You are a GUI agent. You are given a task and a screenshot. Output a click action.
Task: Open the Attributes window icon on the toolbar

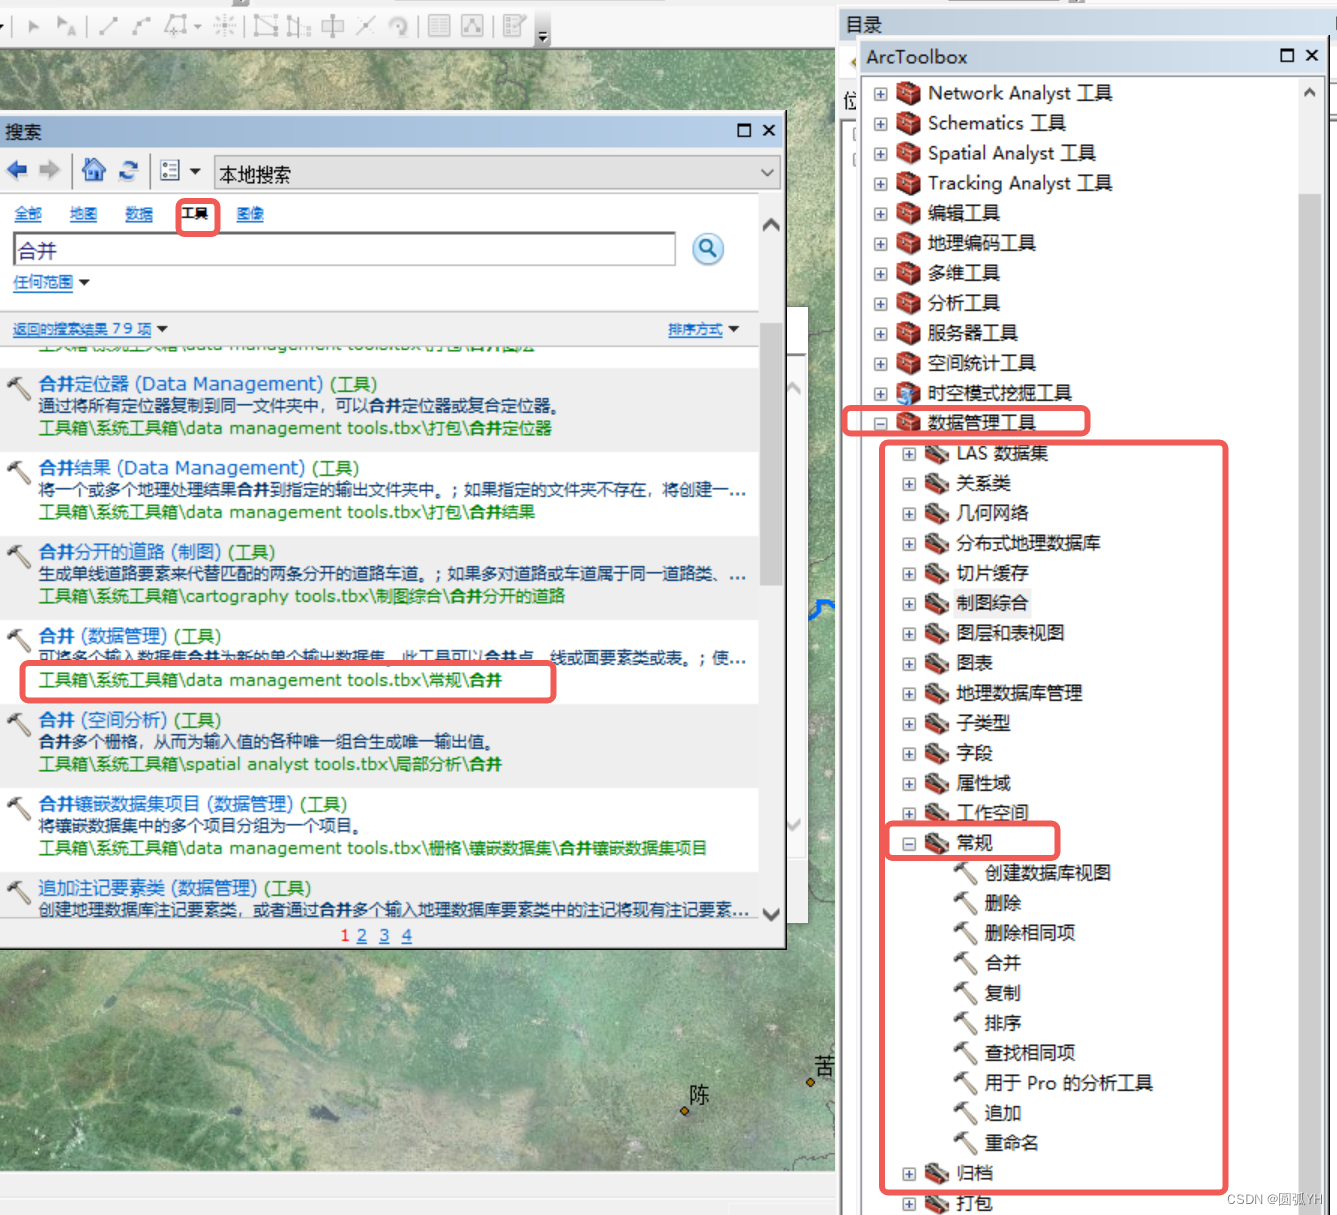437,26
